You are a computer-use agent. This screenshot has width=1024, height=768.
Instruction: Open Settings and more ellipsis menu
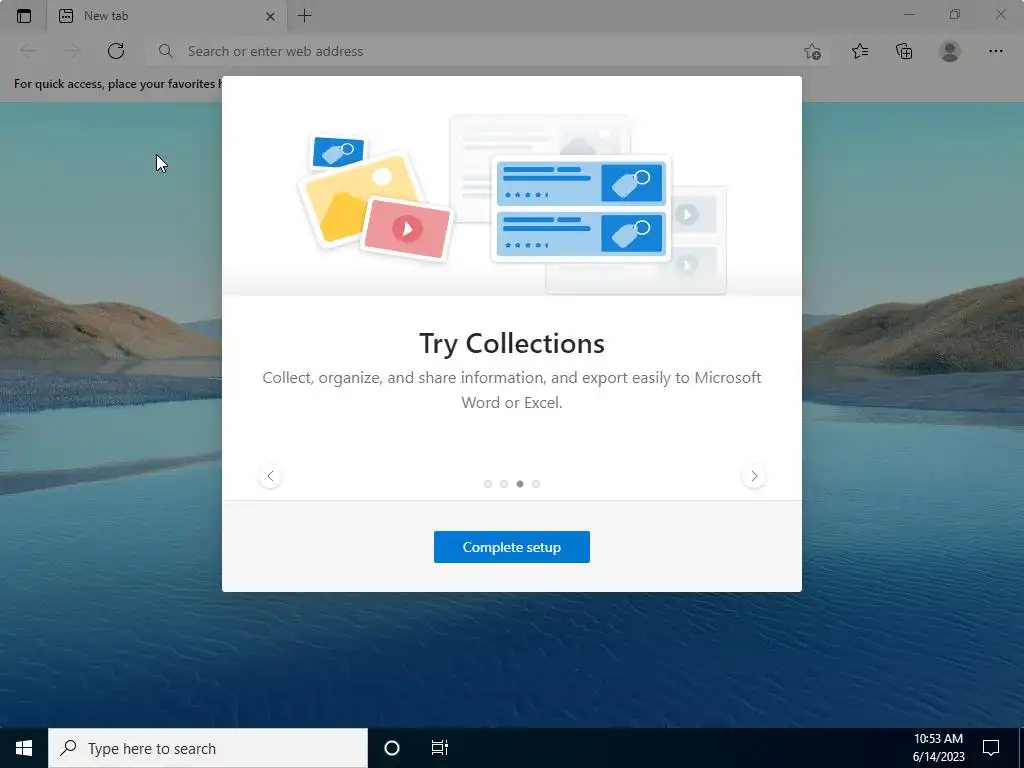[995, 51]
